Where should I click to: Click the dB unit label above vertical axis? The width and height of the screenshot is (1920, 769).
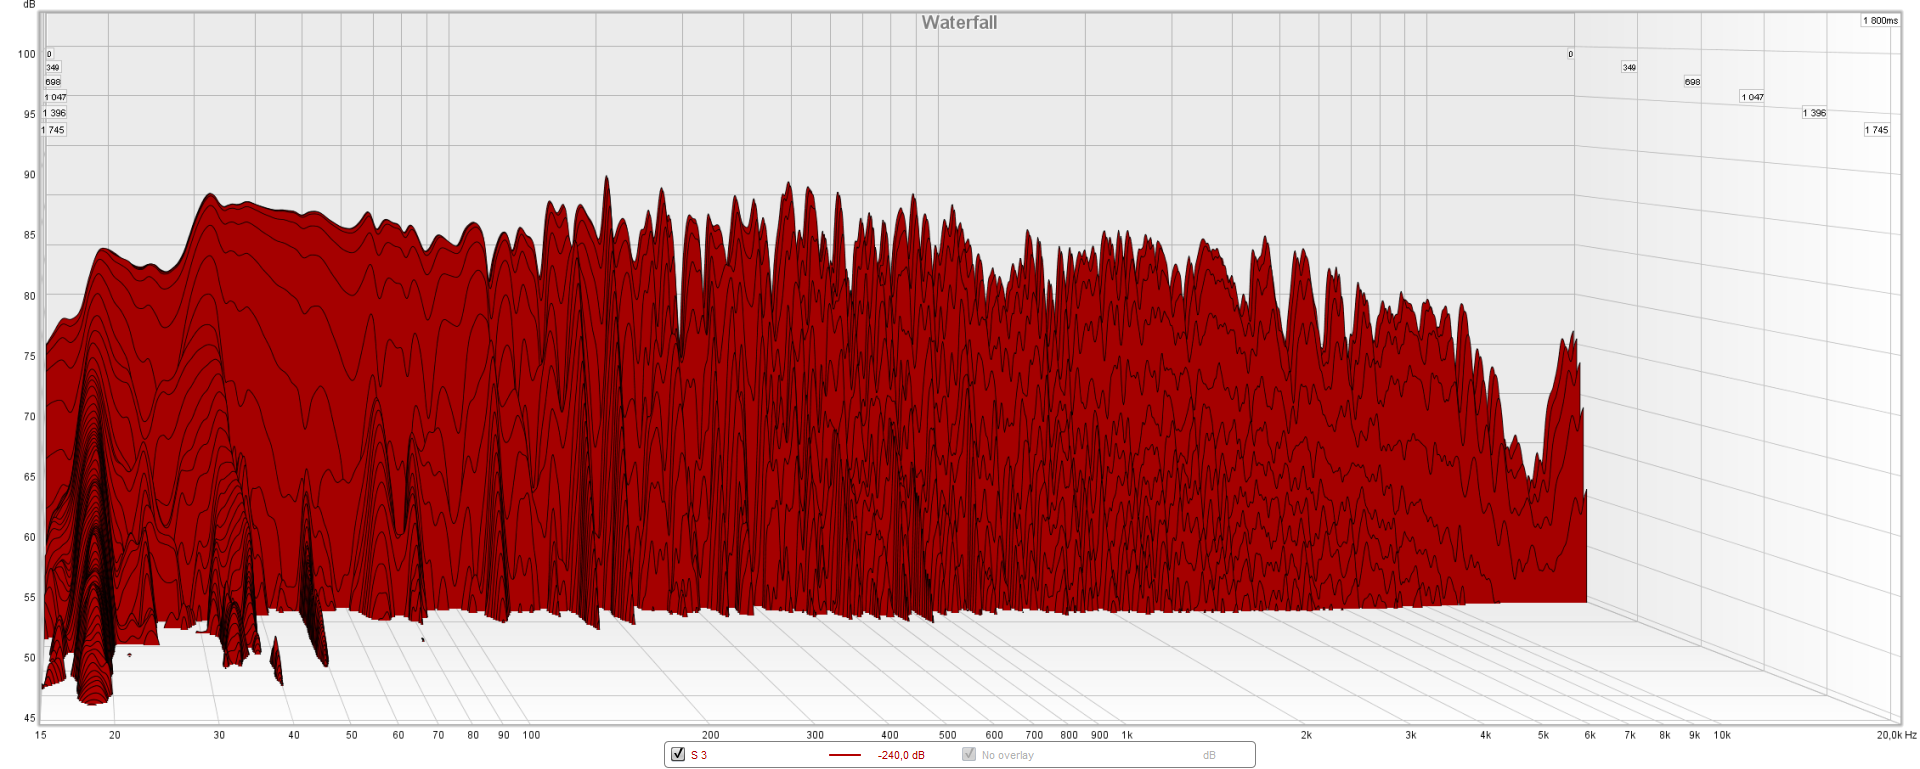(x=29, y=5)
